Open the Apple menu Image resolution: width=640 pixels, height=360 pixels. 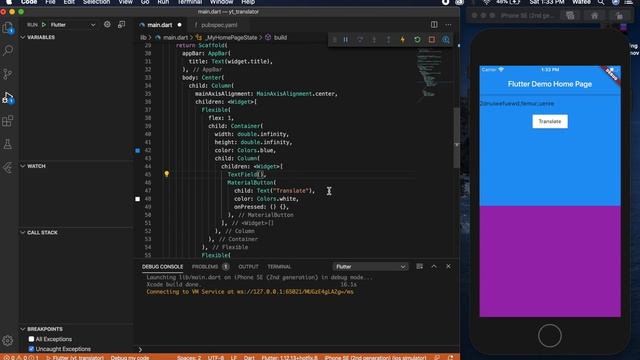[9, 2]
